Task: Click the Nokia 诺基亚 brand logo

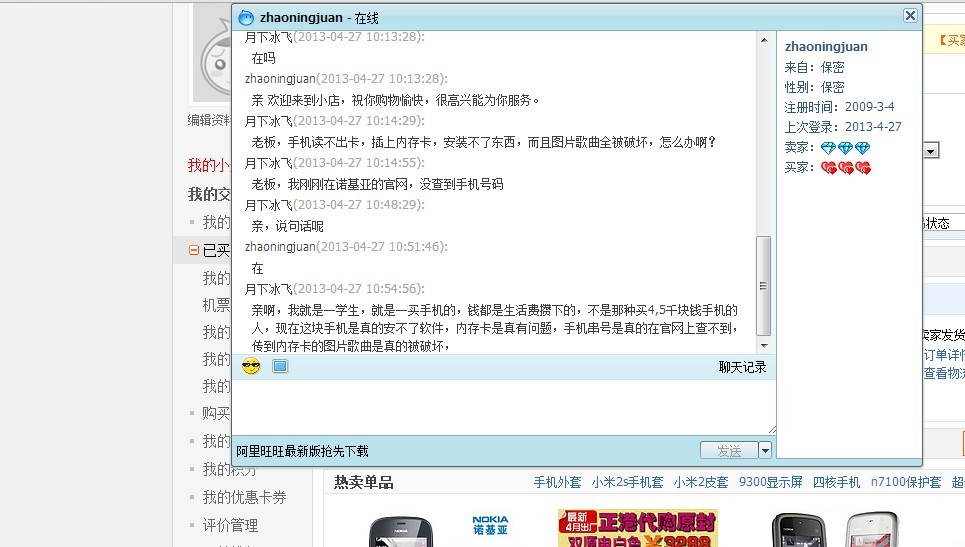Action: (x=491, y=525)
